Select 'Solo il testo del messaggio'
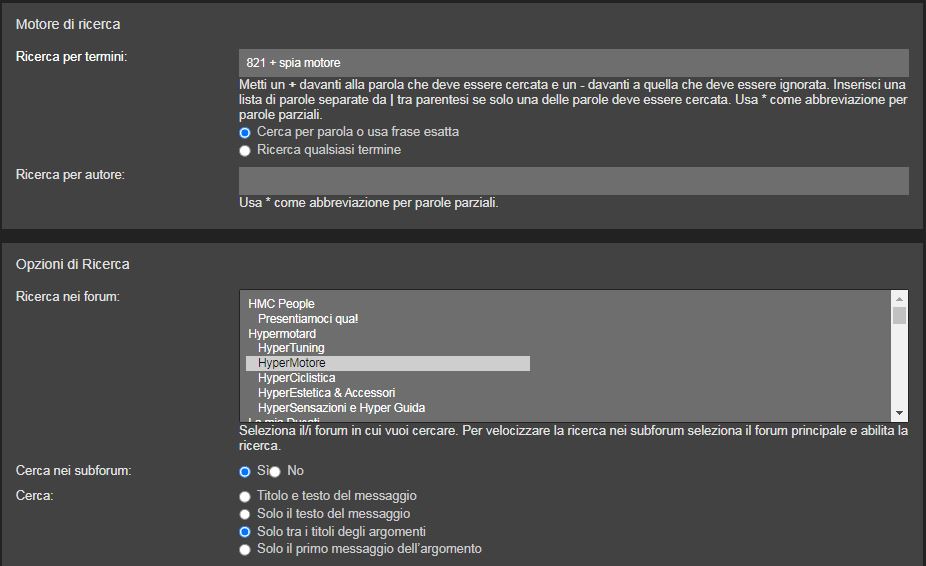Viewport: 926px width, 566px height. click(x=245, y=514)
